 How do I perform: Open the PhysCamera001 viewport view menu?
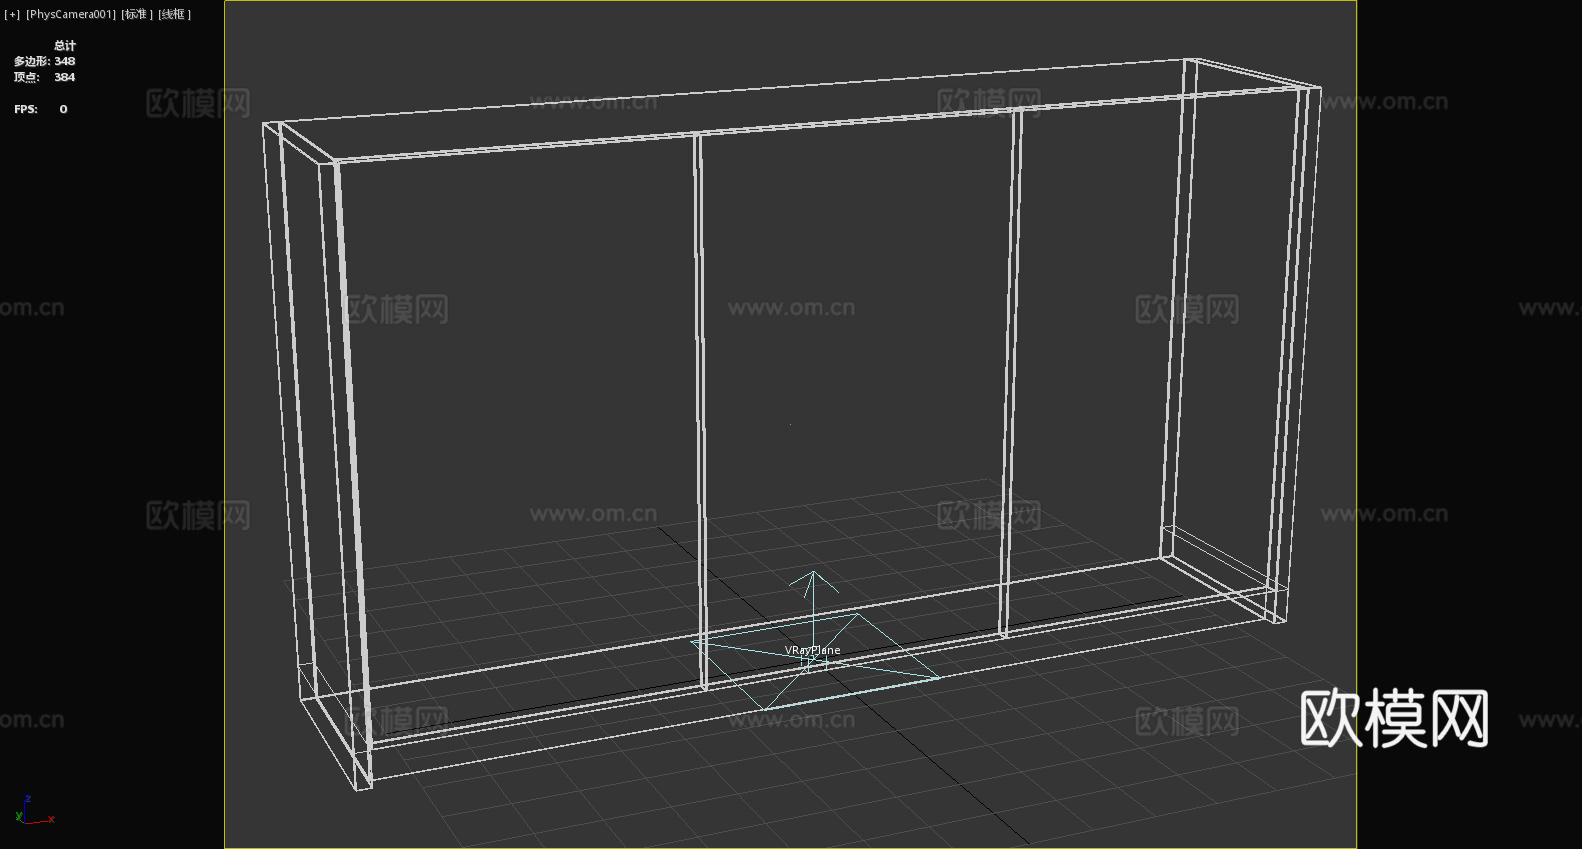tap(71, 14)
